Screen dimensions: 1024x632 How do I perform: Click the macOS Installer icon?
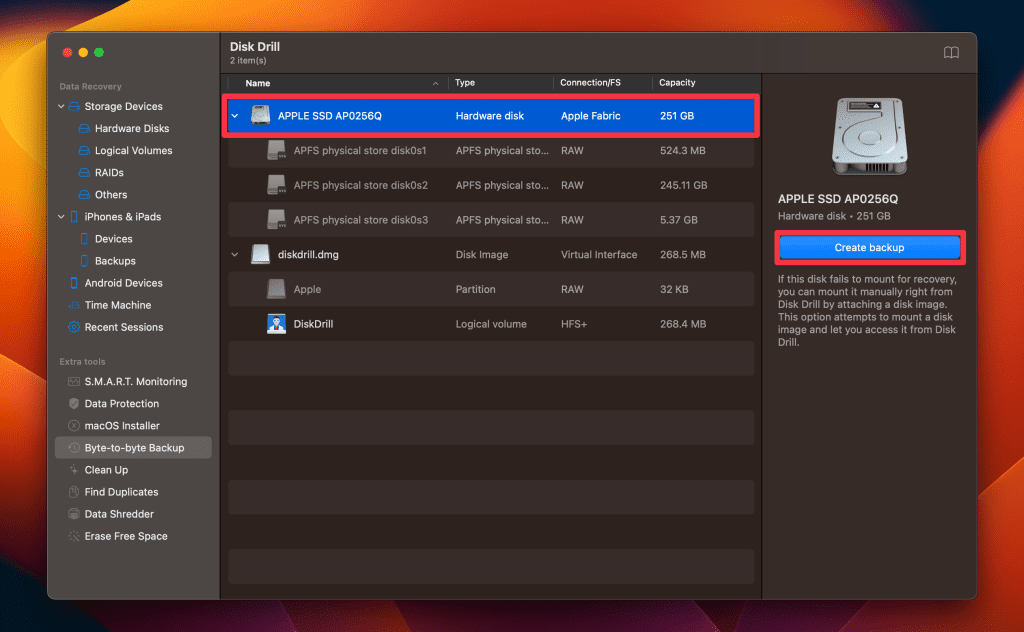click(74, 426)
